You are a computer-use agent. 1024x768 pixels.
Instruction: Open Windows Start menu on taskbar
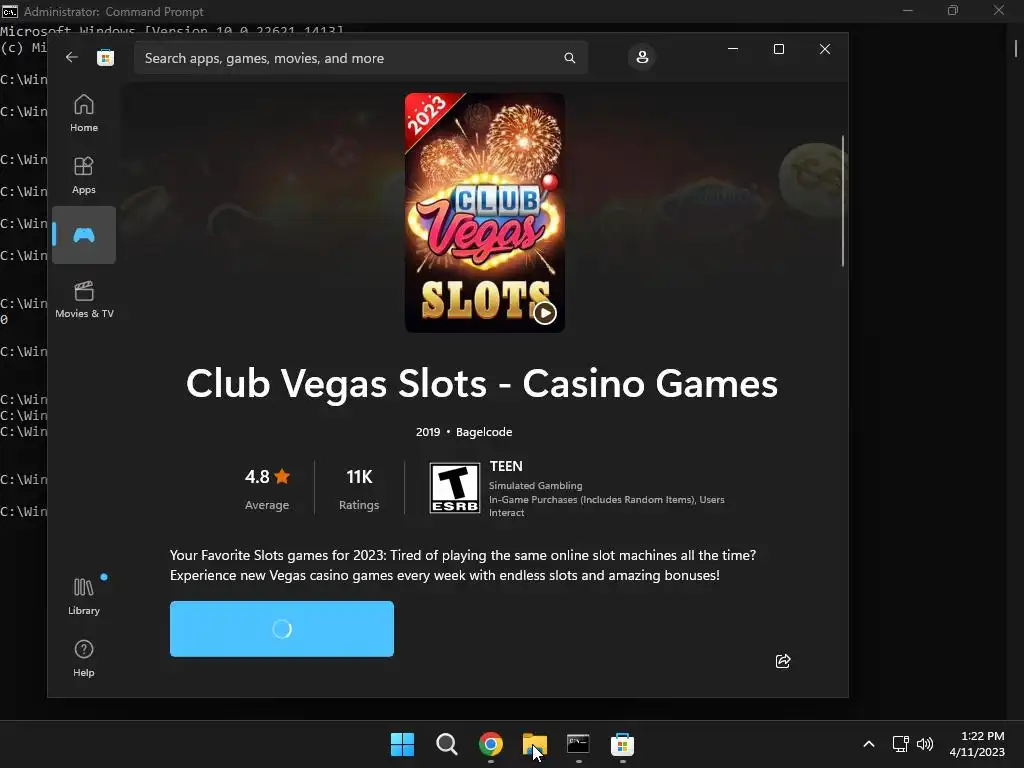click(402, 744)
